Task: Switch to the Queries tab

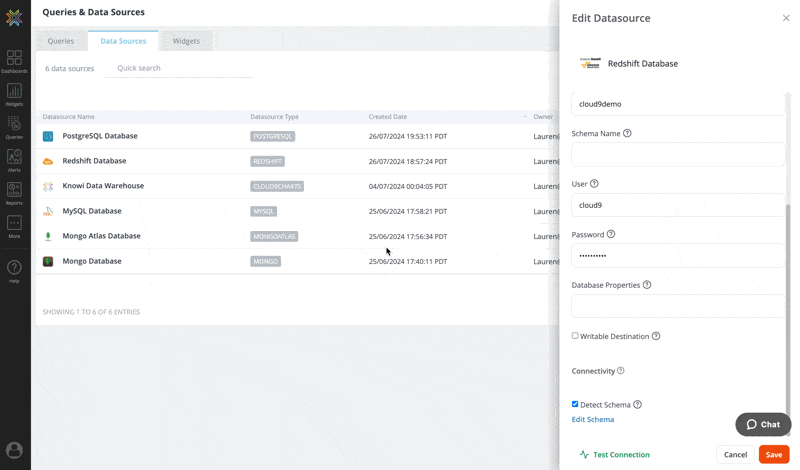Action: (x=61, y=41)
